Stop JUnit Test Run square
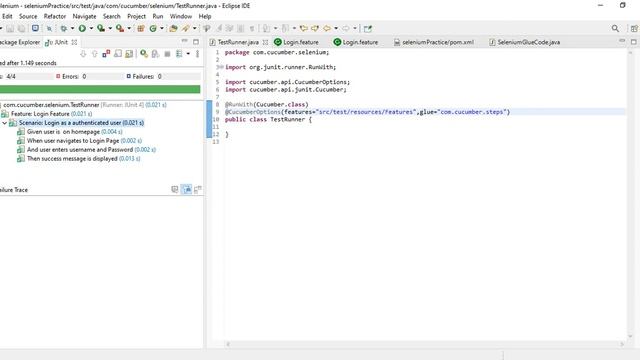The image size is (640, 360). pos(167,54)
